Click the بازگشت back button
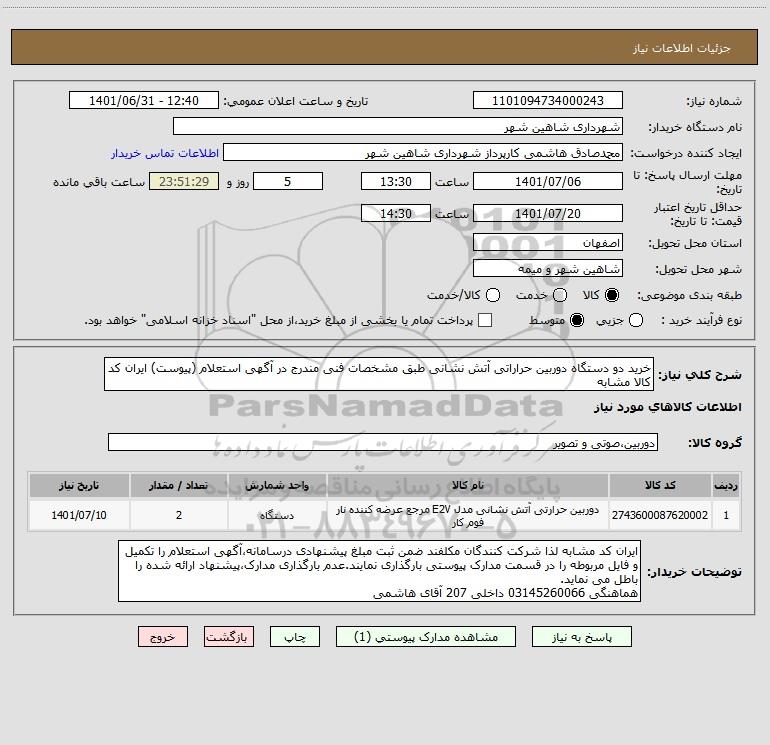 point(229,637)
